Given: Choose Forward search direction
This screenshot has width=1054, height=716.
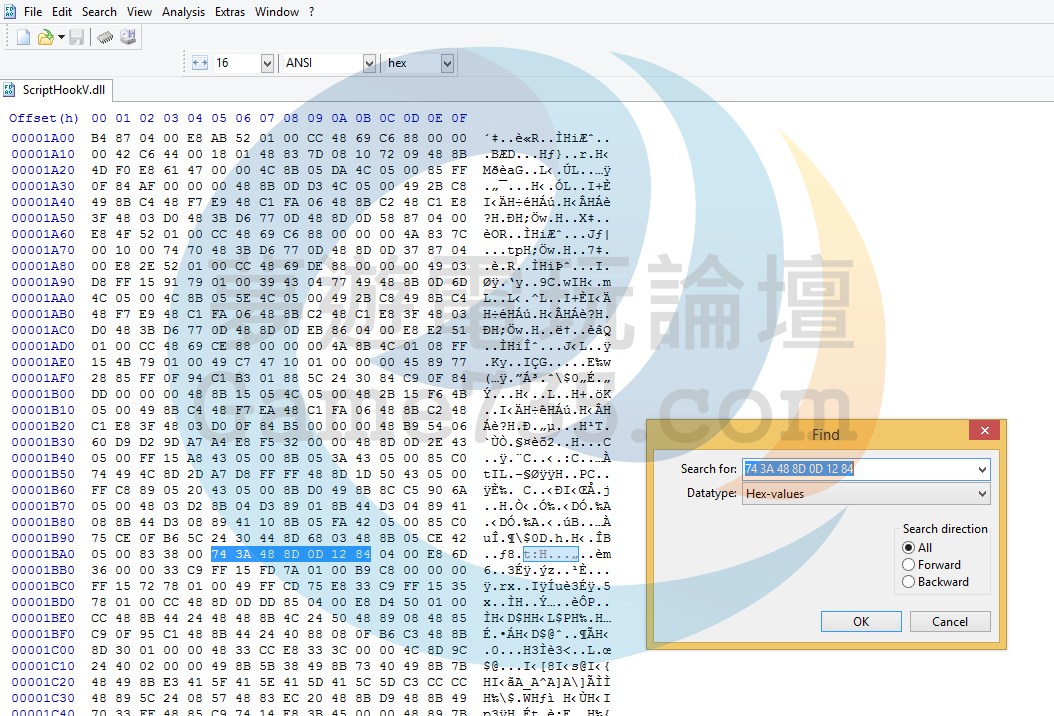Looking at the screenshot, I should pos(909,565).
